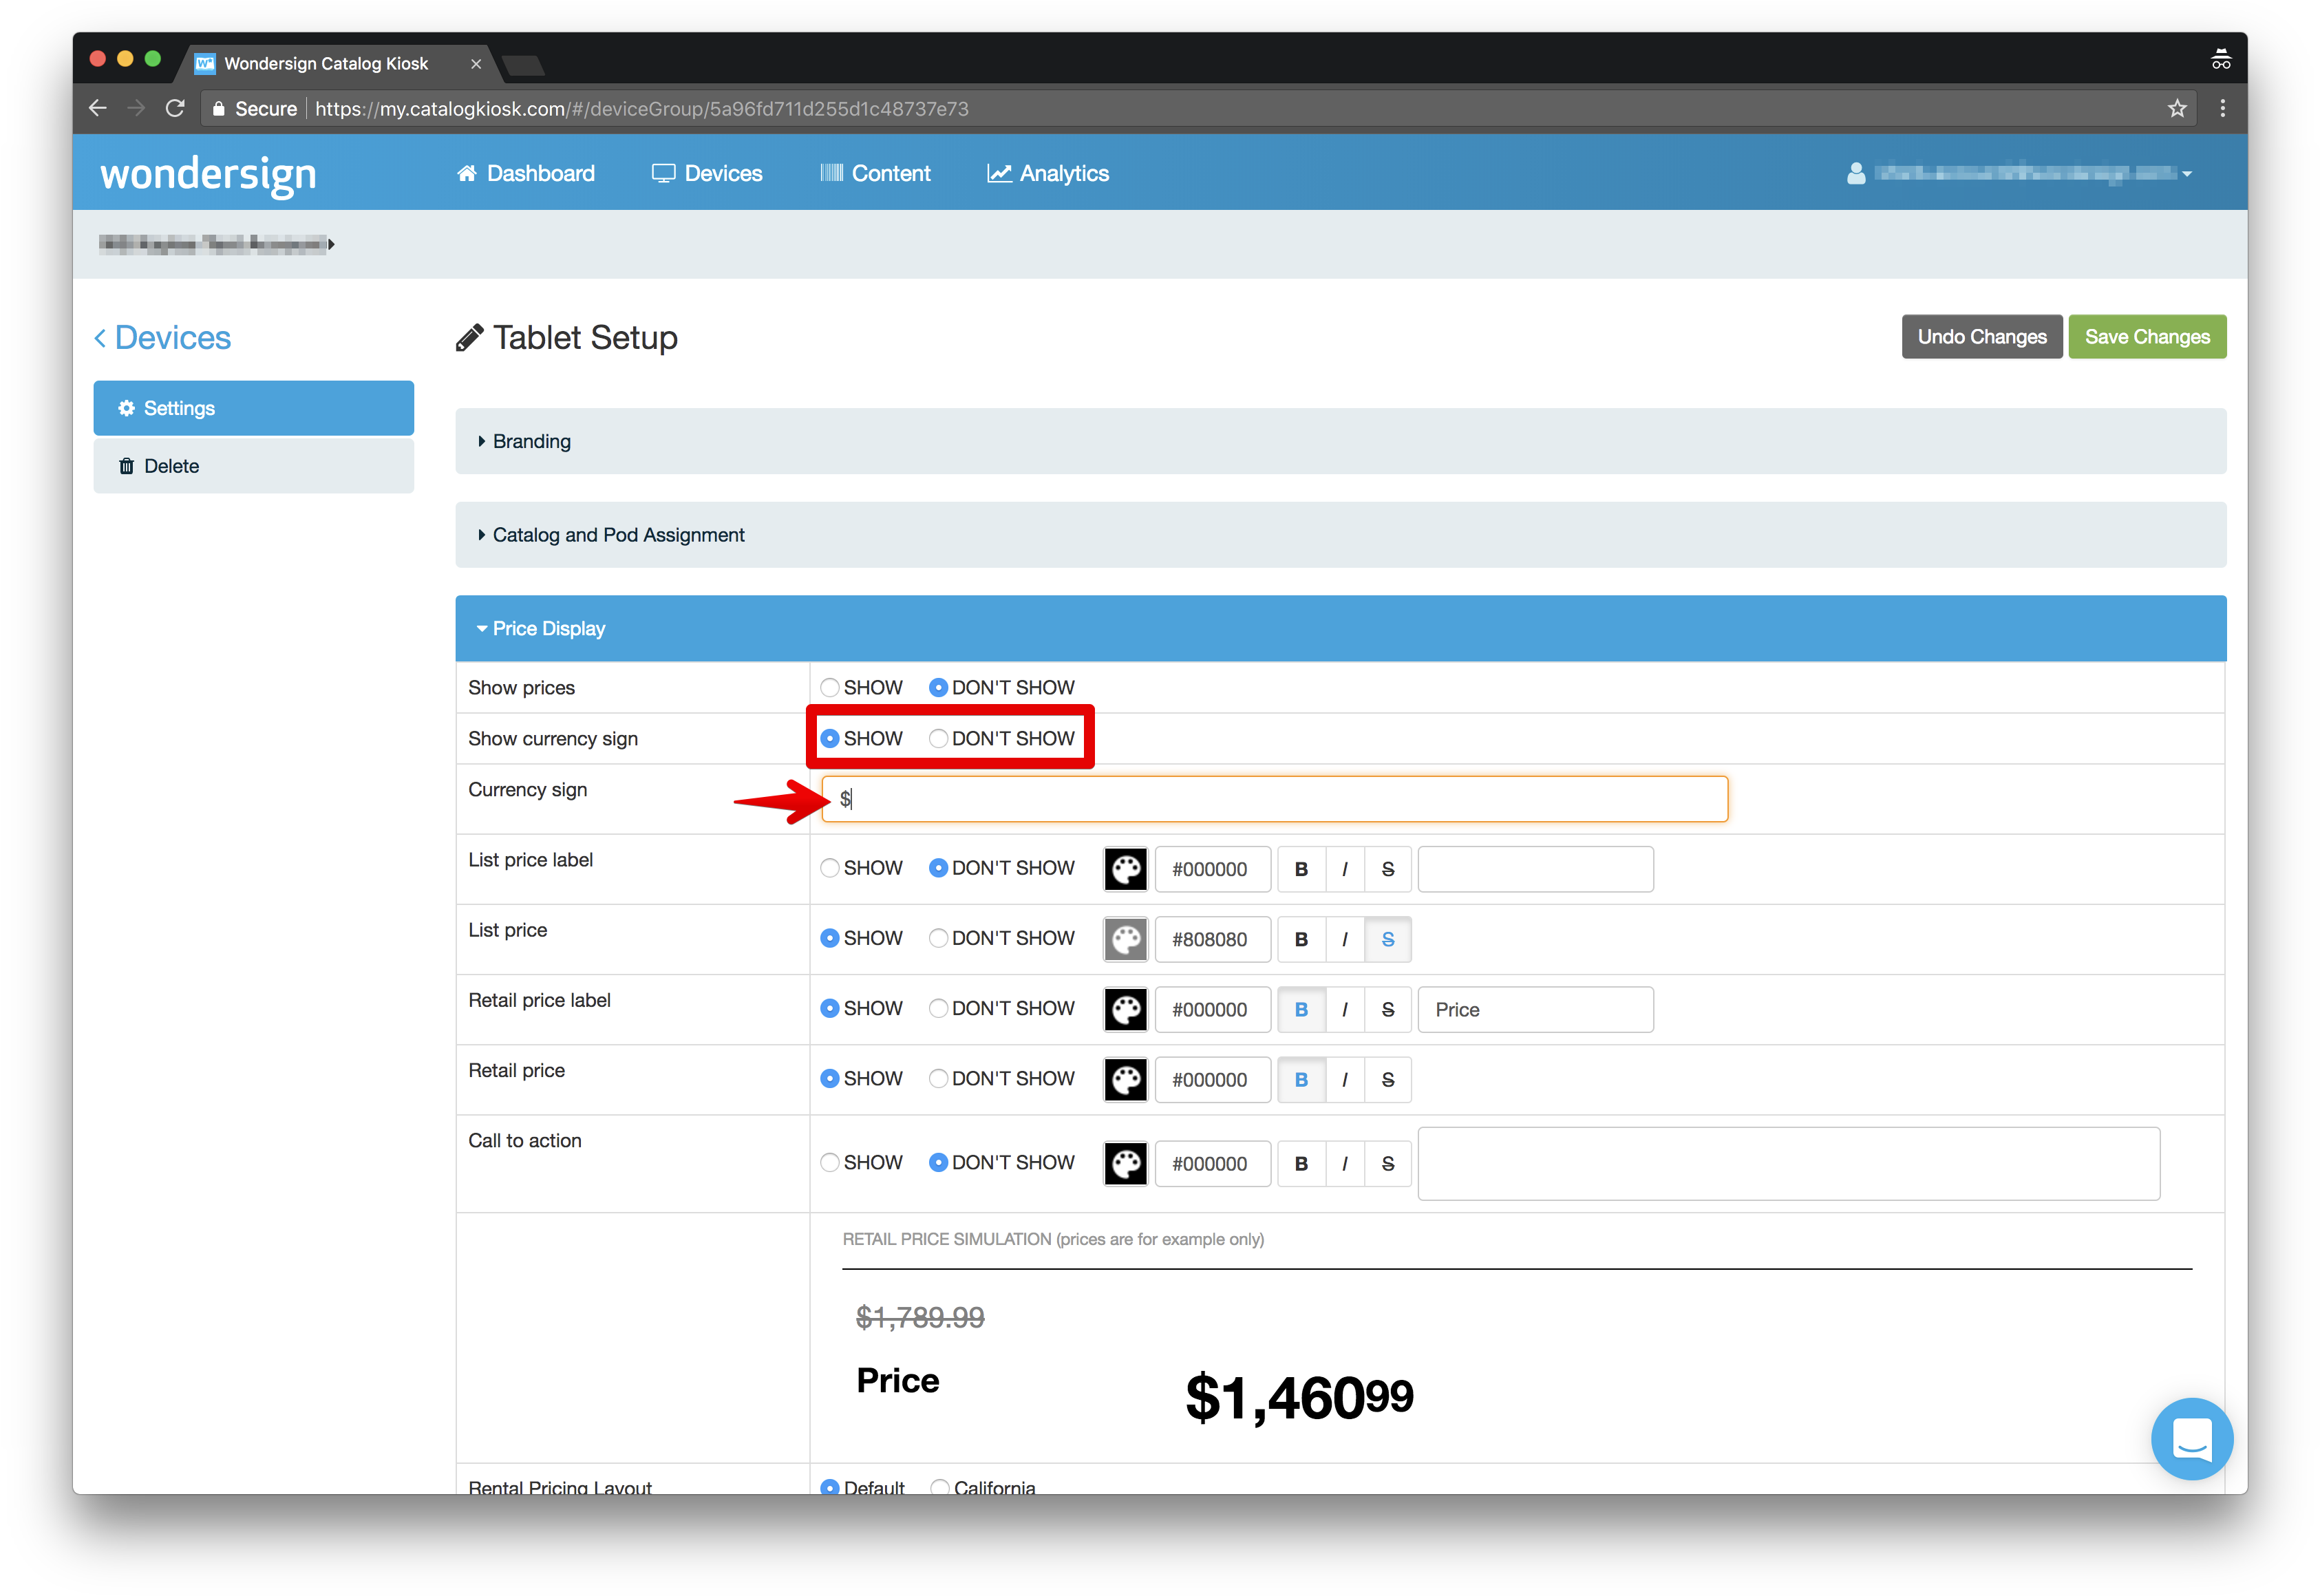
Task: Toggle bold on Retail price label
Action: pos(1301,1009)
